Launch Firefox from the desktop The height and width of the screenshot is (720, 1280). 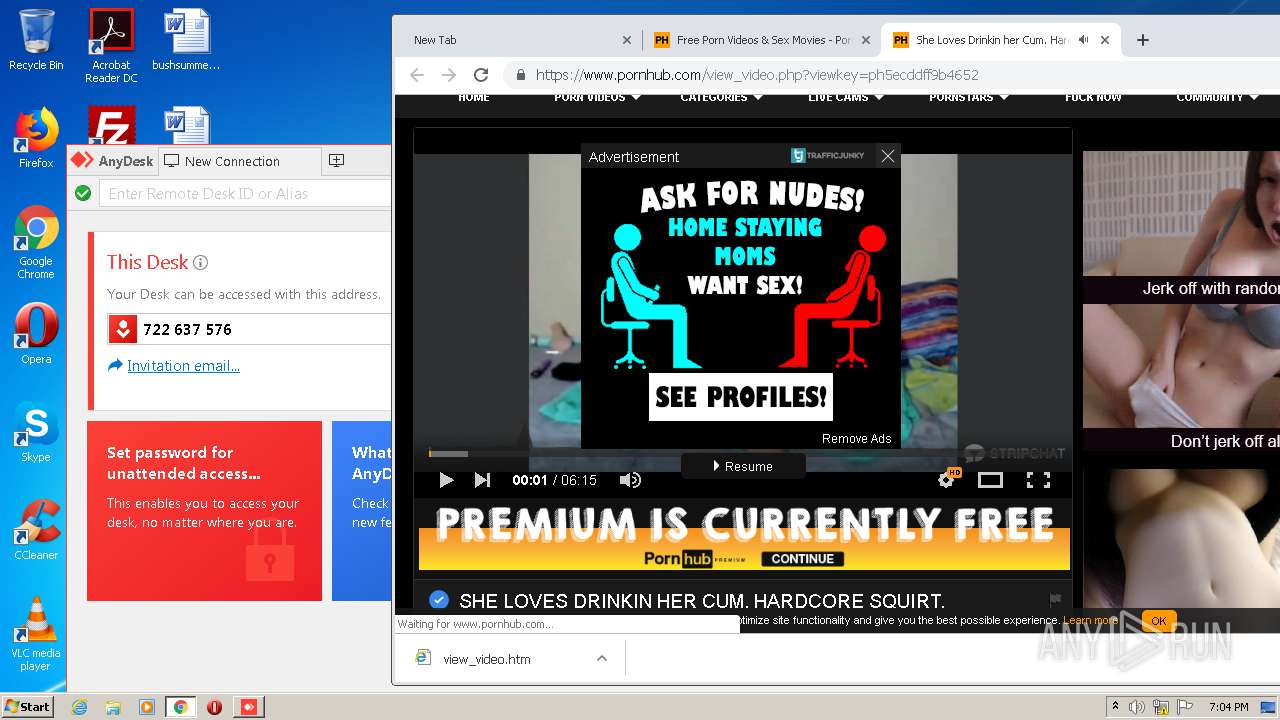36,138
